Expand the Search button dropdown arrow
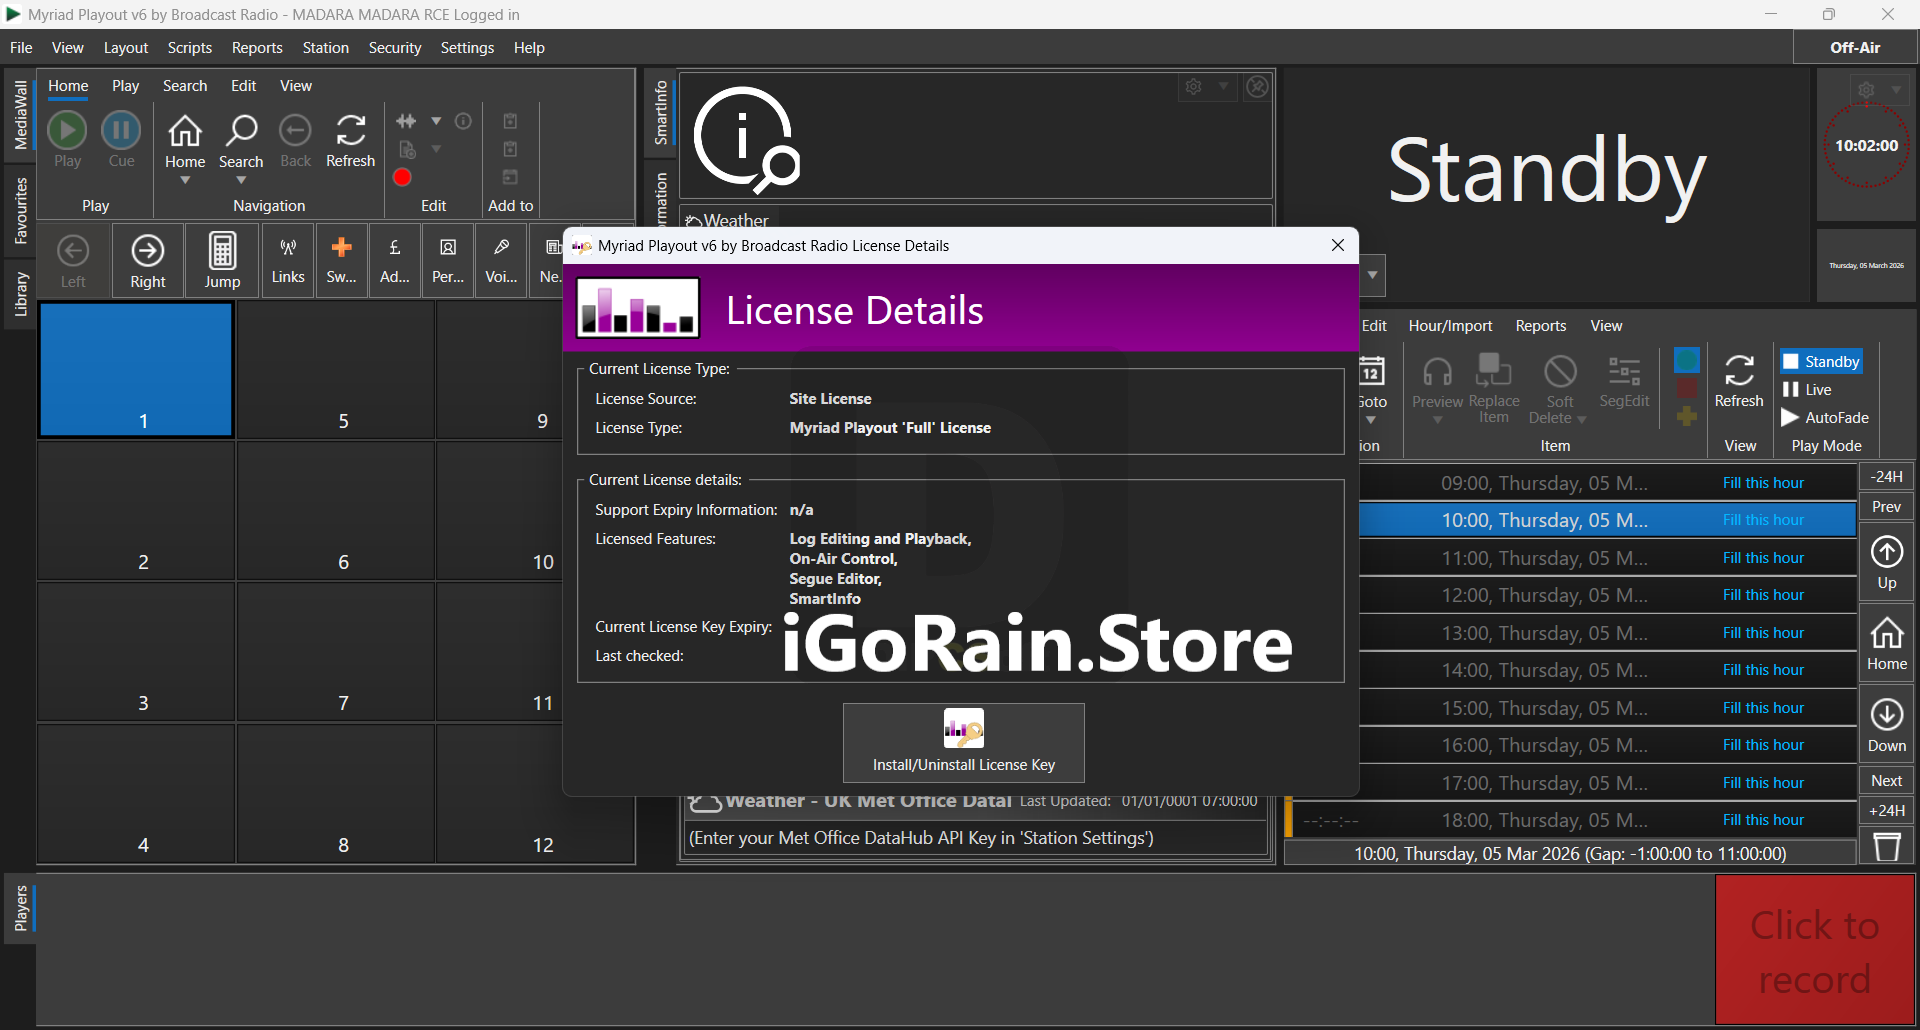 tap(241, 181)
